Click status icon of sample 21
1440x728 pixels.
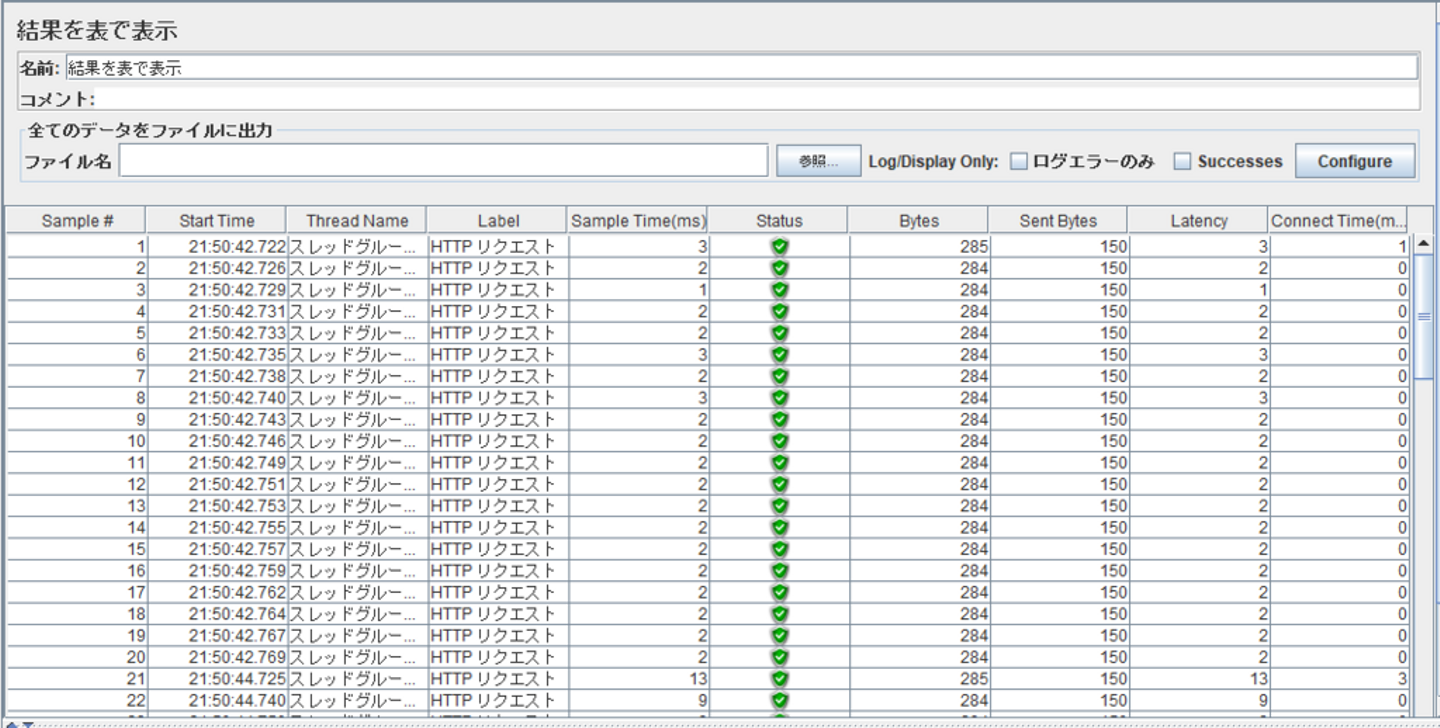(x=780, y=679)
